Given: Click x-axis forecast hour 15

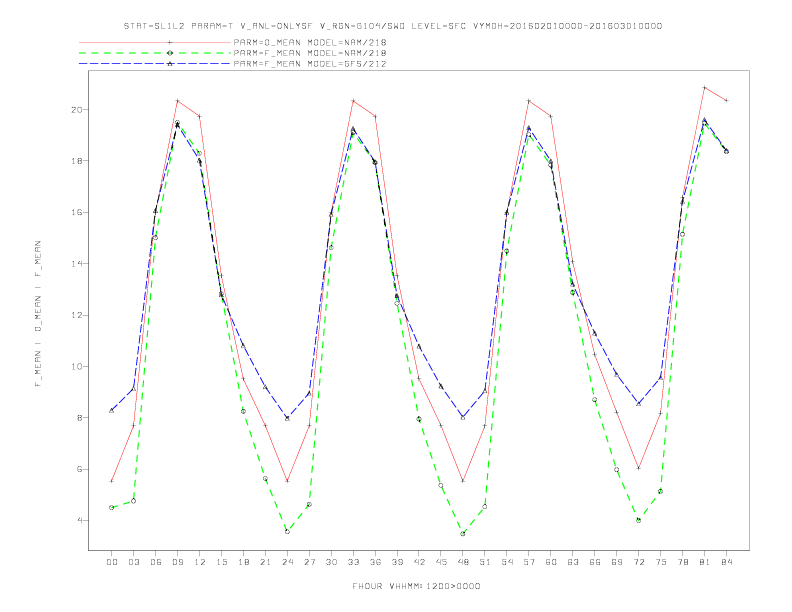Looking at the screenshot, I should pyautogui.click(x=221, y=562).
